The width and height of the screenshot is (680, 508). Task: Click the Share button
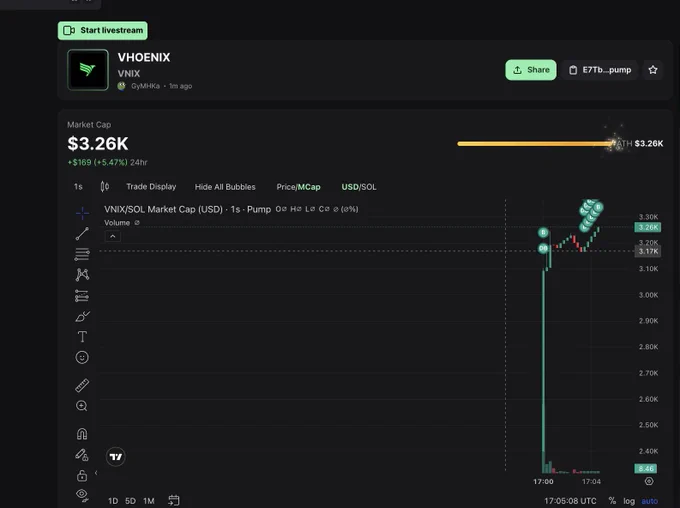(531, 70)
